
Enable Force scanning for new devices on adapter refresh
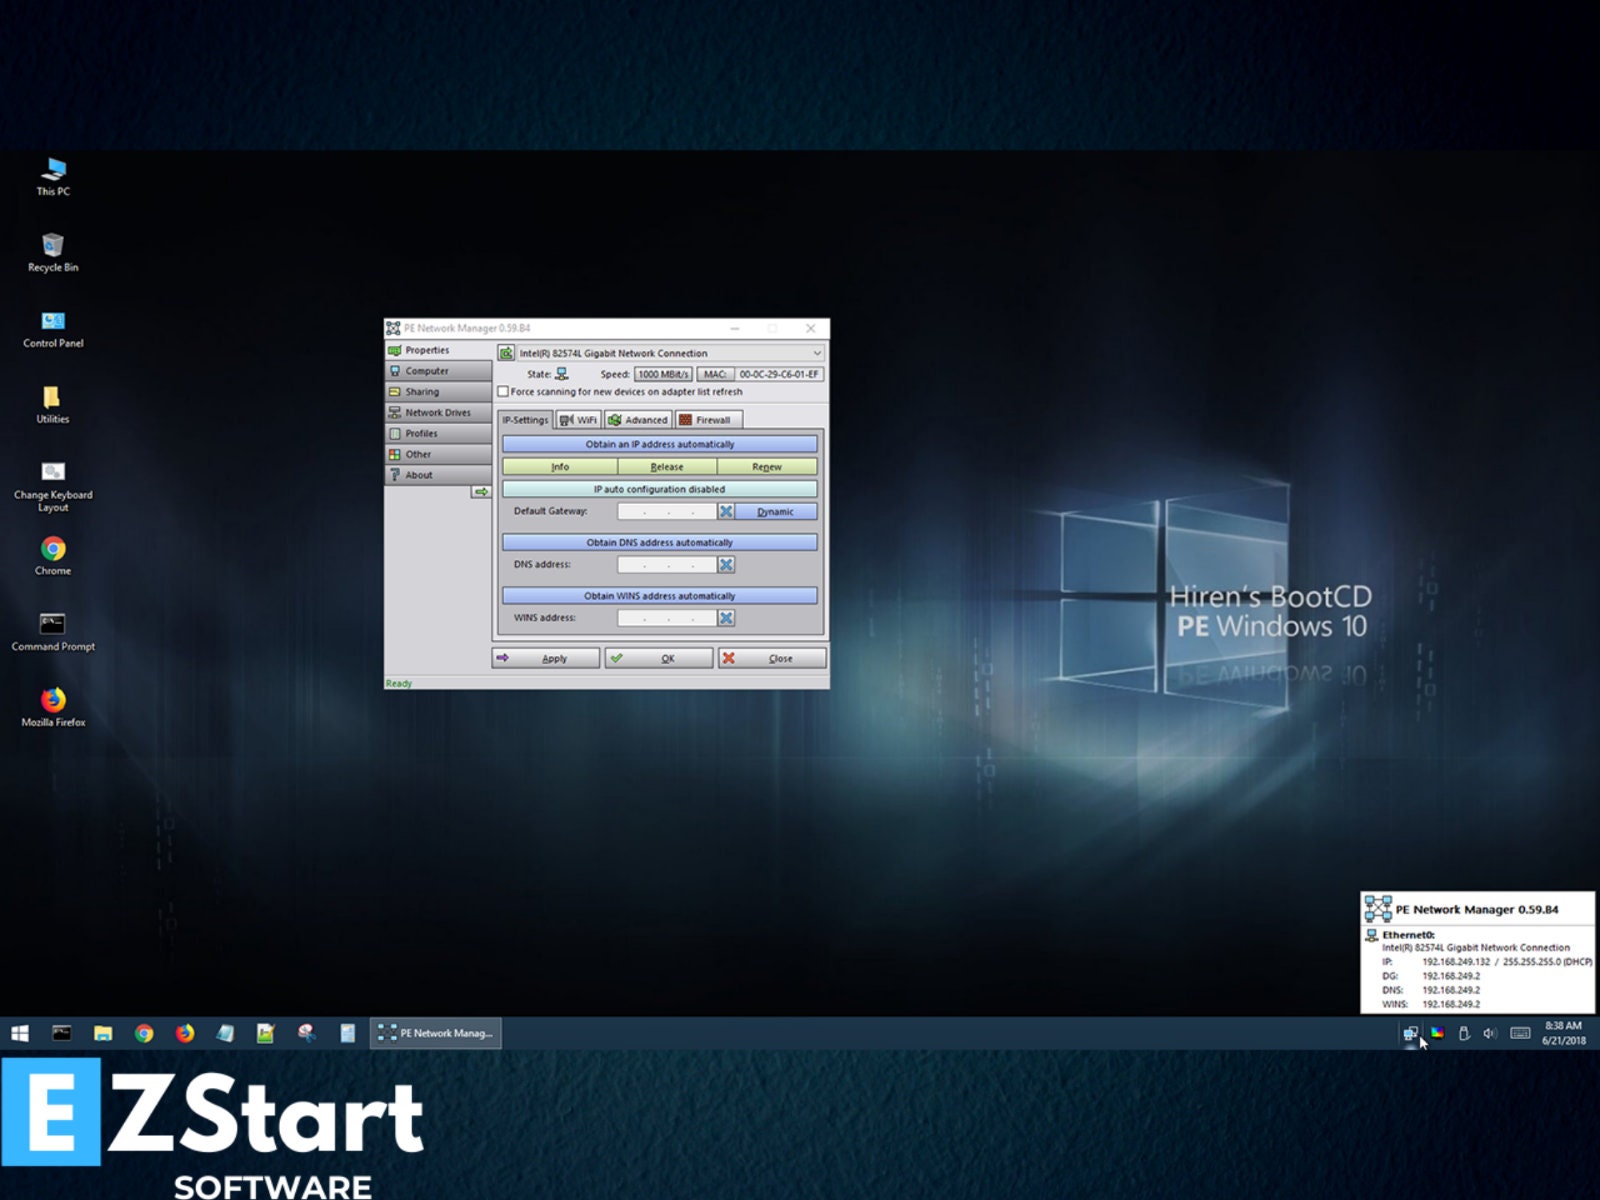pos(503,392)
